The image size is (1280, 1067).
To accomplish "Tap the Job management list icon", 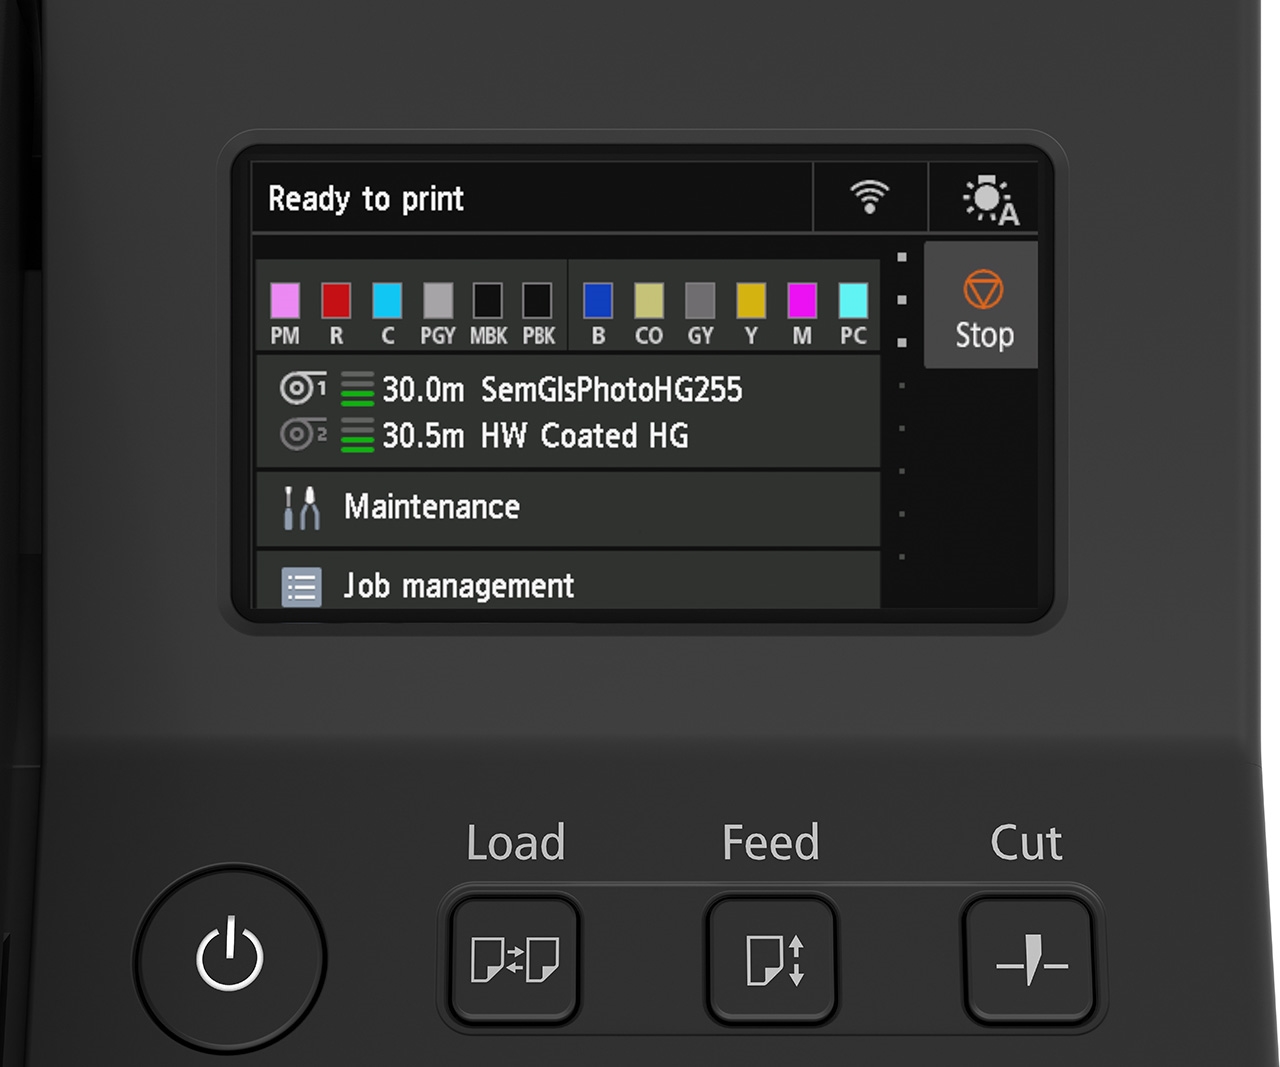I will pos(301,587).
